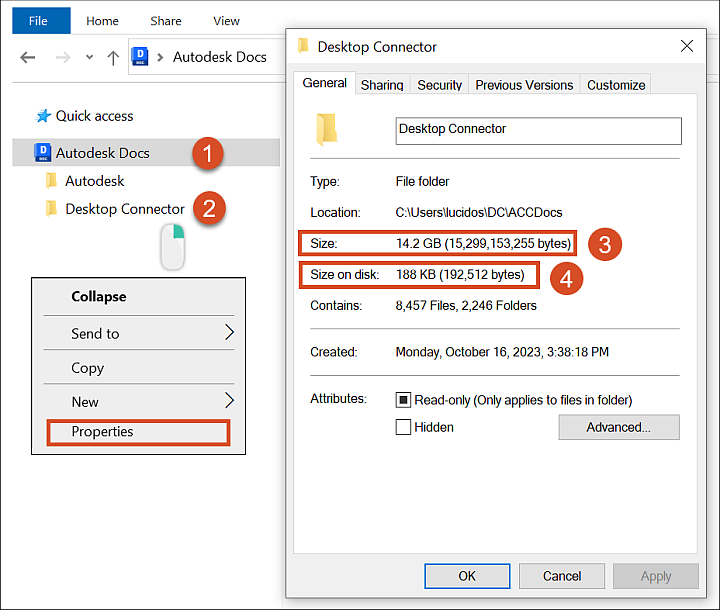Confirm the dialog with OK
Viewport: 720px width, 610px height.
pyautogui.click(x=467, y=576)
